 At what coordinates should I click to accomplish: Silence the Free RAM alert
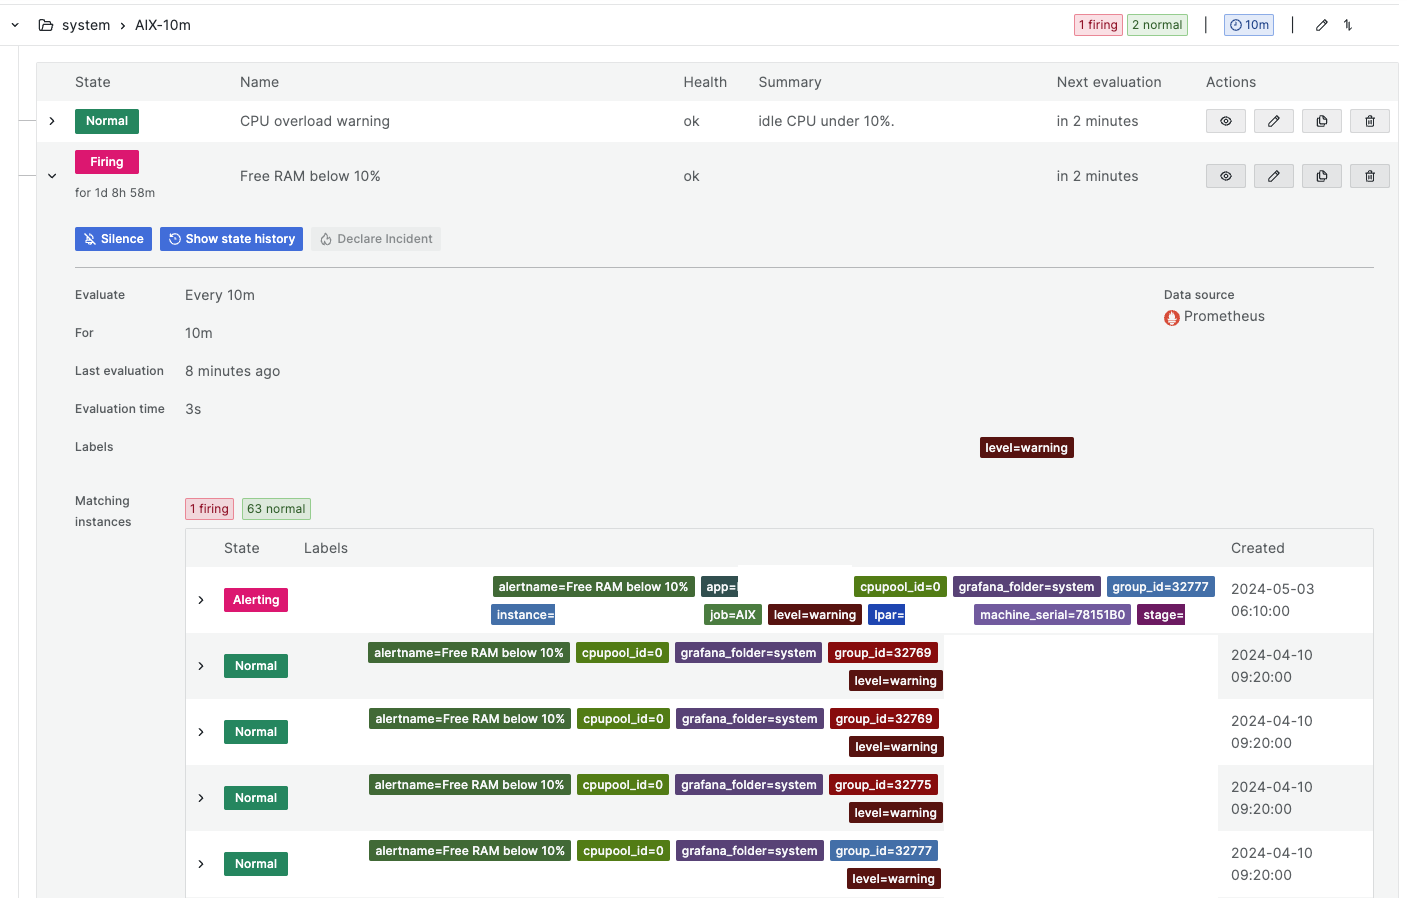coord(113,239)
